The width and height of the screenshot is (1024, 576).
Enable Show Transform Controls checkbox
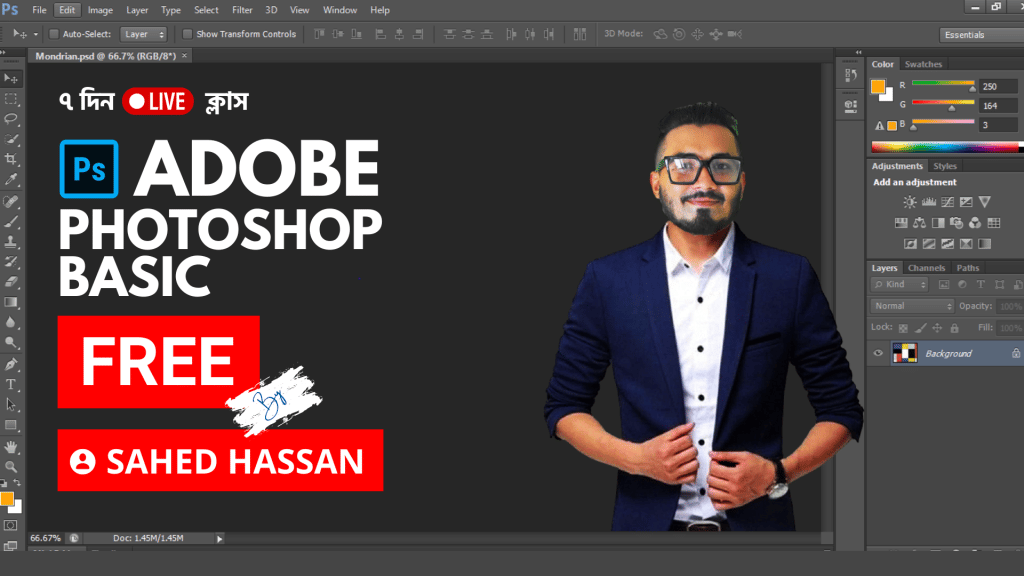pos(187,34)
